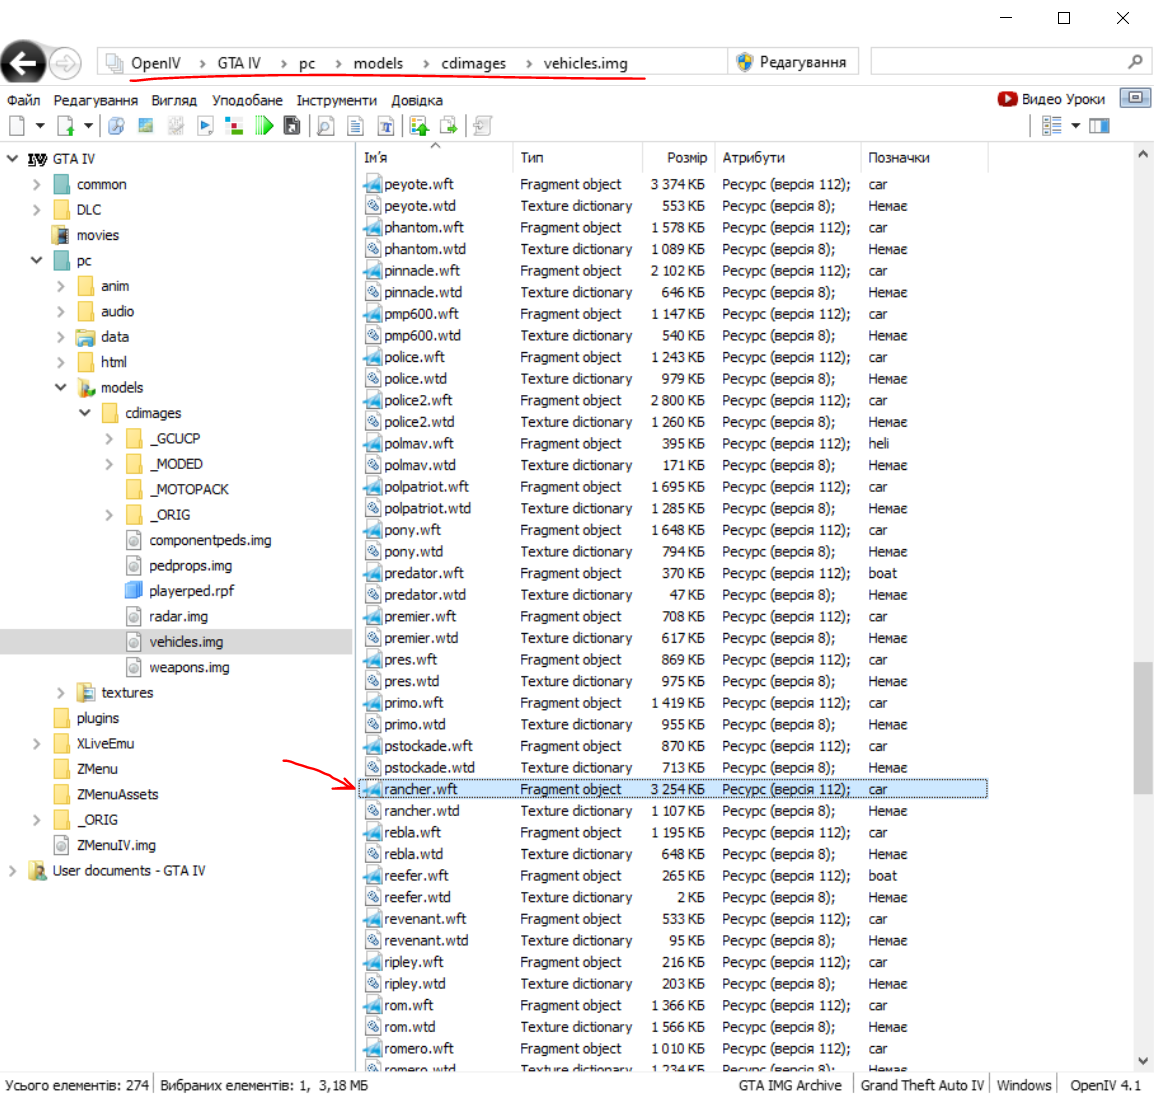Expand the textures folder node
The image size is (1154, 1097).
click(x=60, y=693)
